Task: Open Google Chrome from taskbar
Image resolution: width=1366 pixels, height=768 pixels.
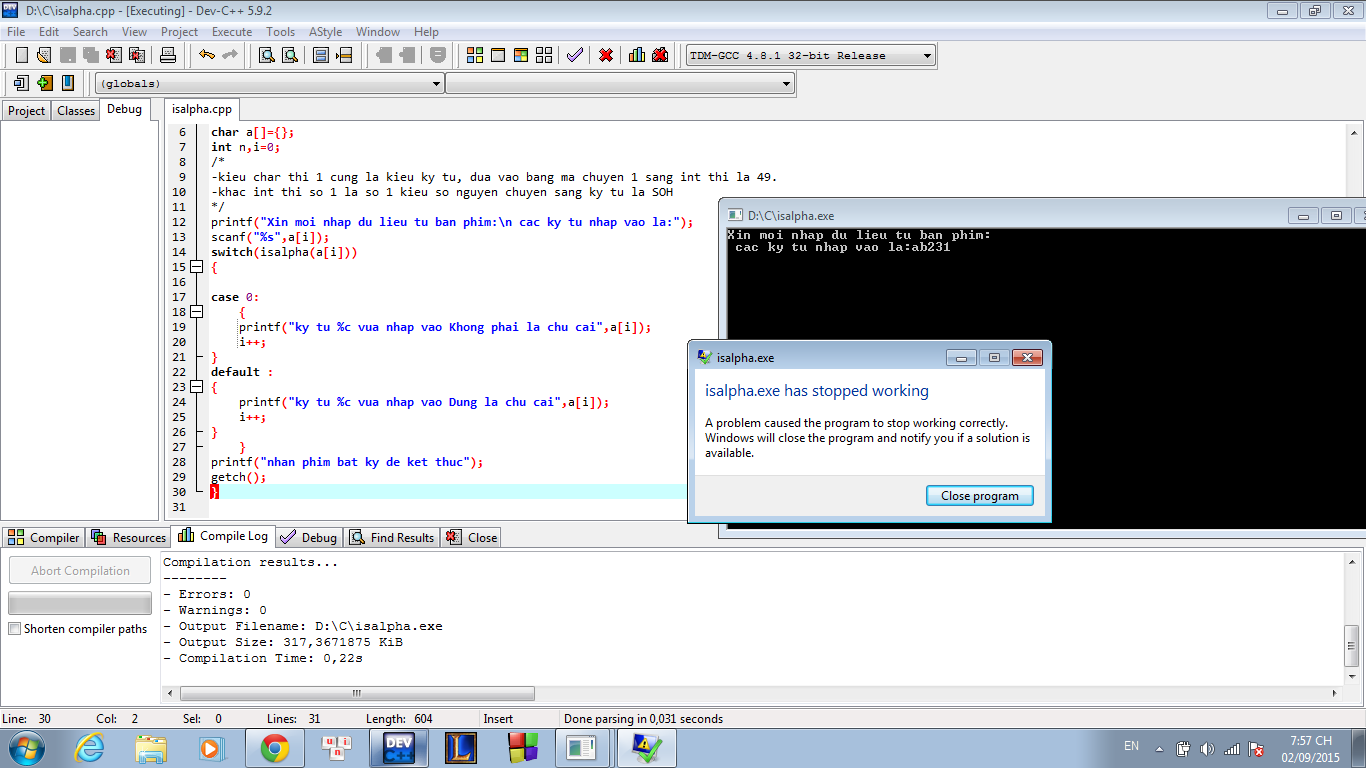Action: 275,747
